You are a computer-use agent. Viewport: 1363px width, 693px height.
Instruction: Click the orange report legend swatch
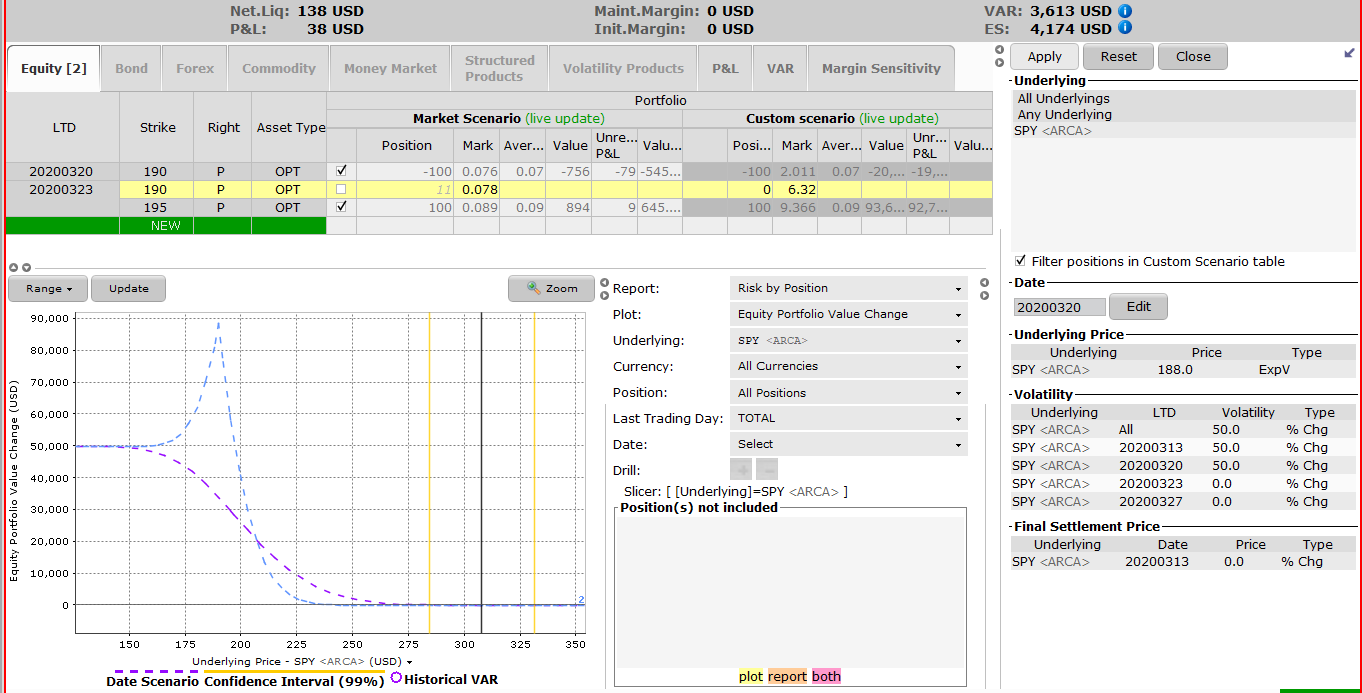[787, 676]
